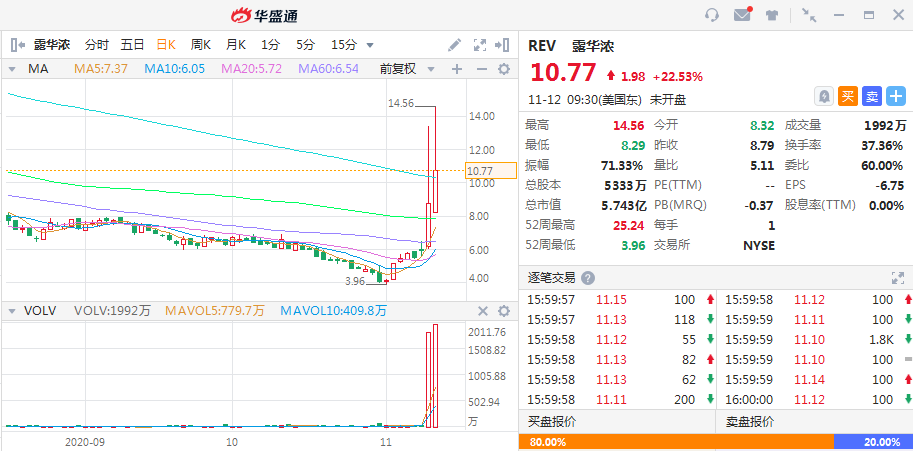This screenshot has width=913, height=451.
Task: Select the 16:00:00 trade row
Action: (x=814, y=399)
